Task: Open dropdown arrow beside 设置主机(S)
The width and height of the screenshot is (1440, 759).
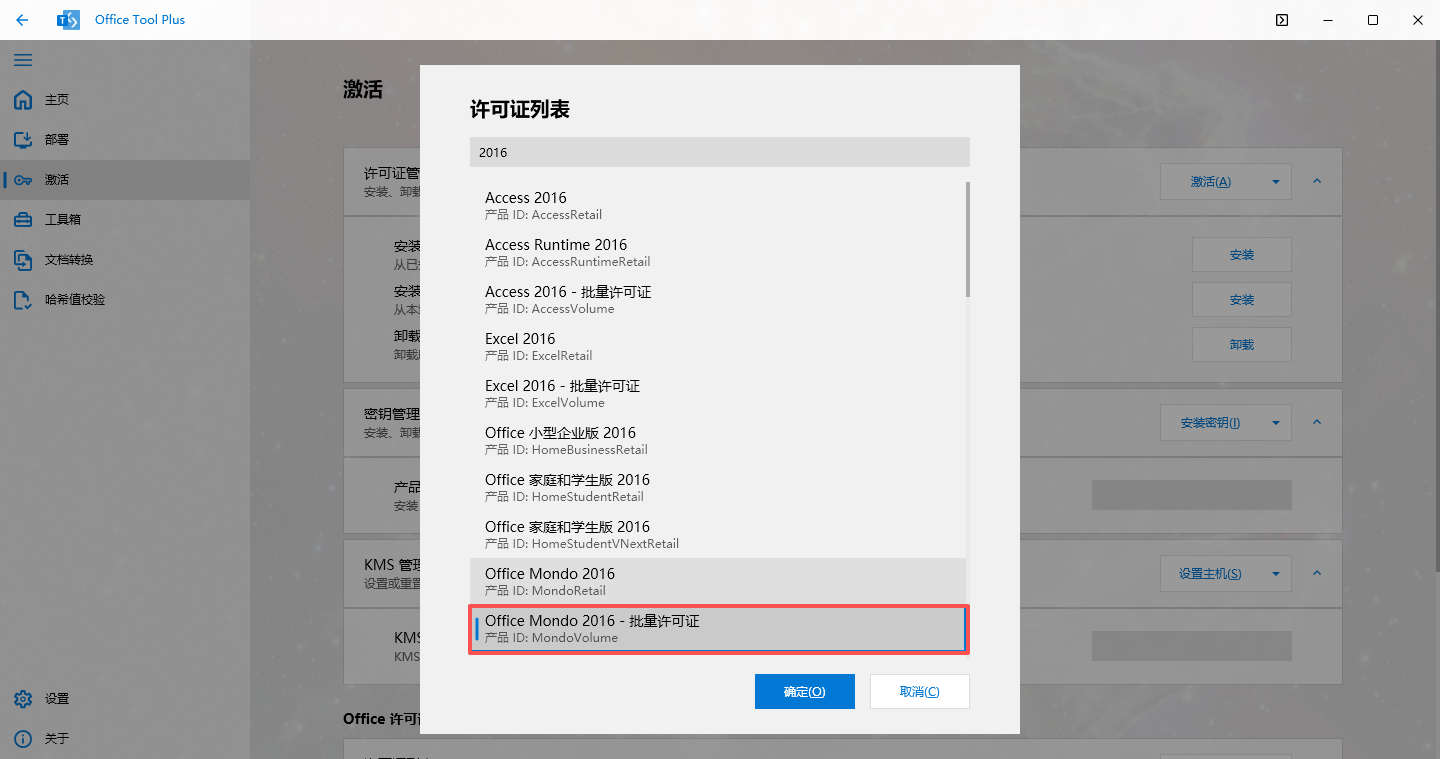Action: coord(1276,574)
